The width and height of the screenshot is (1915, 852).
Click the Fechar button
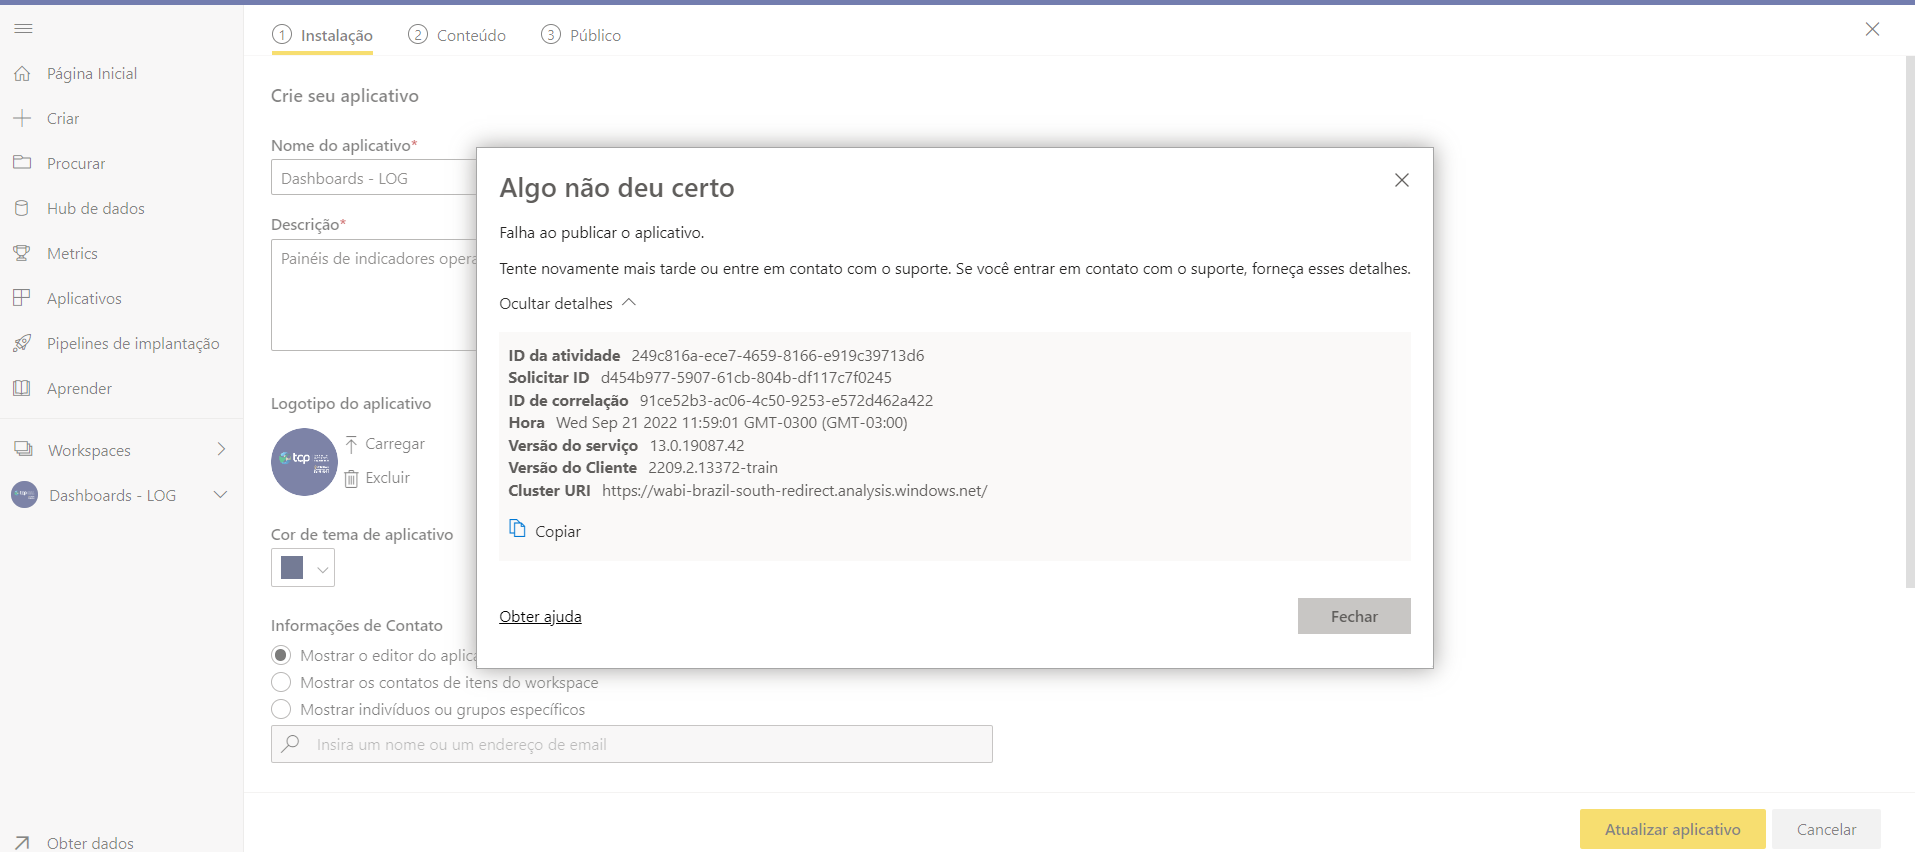pos(1354,616)
